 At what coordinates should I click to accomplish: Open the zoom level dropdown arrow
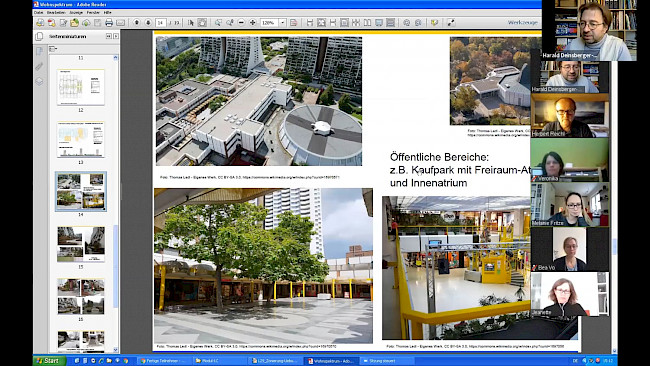(x=283, y=23)
